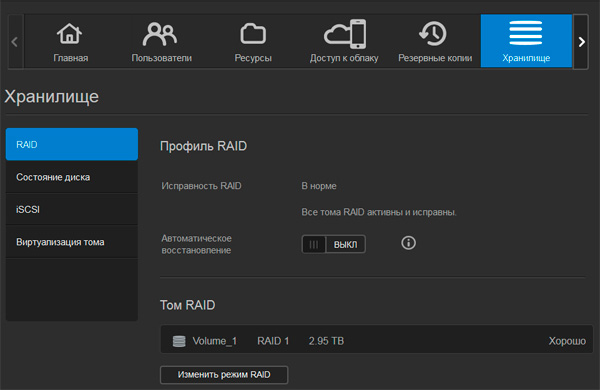This screenshot has height=390, width=600.
Task: Select the RAID sidebar tab
Action: click(x=72, y=144)
